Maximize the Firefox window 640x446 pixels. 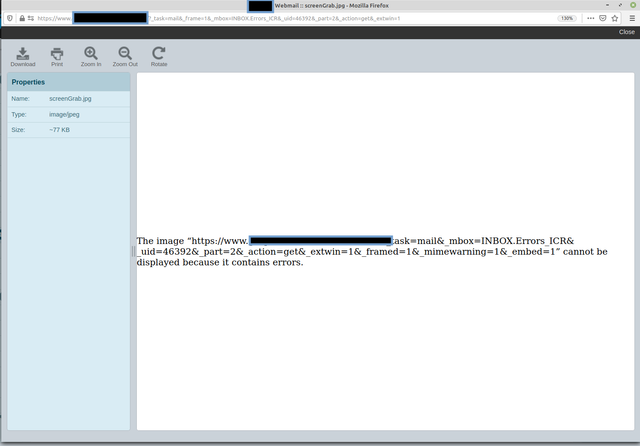pos(620,5)
